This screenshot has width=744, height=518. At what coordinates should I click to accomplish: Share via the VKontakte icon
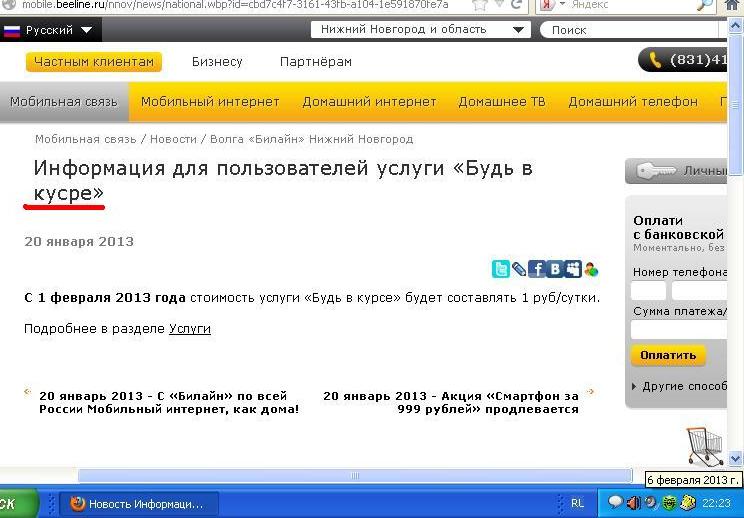[555, 269]
